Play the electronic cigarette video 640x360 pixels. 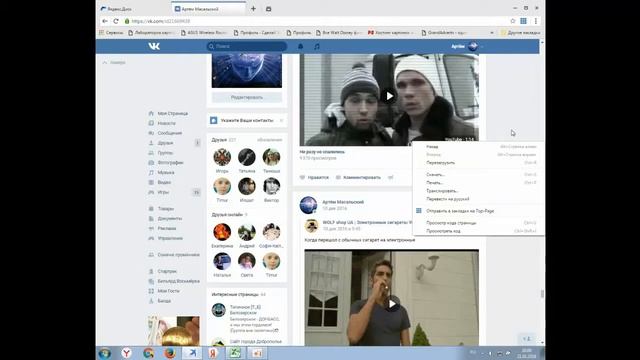coord(392,304)
